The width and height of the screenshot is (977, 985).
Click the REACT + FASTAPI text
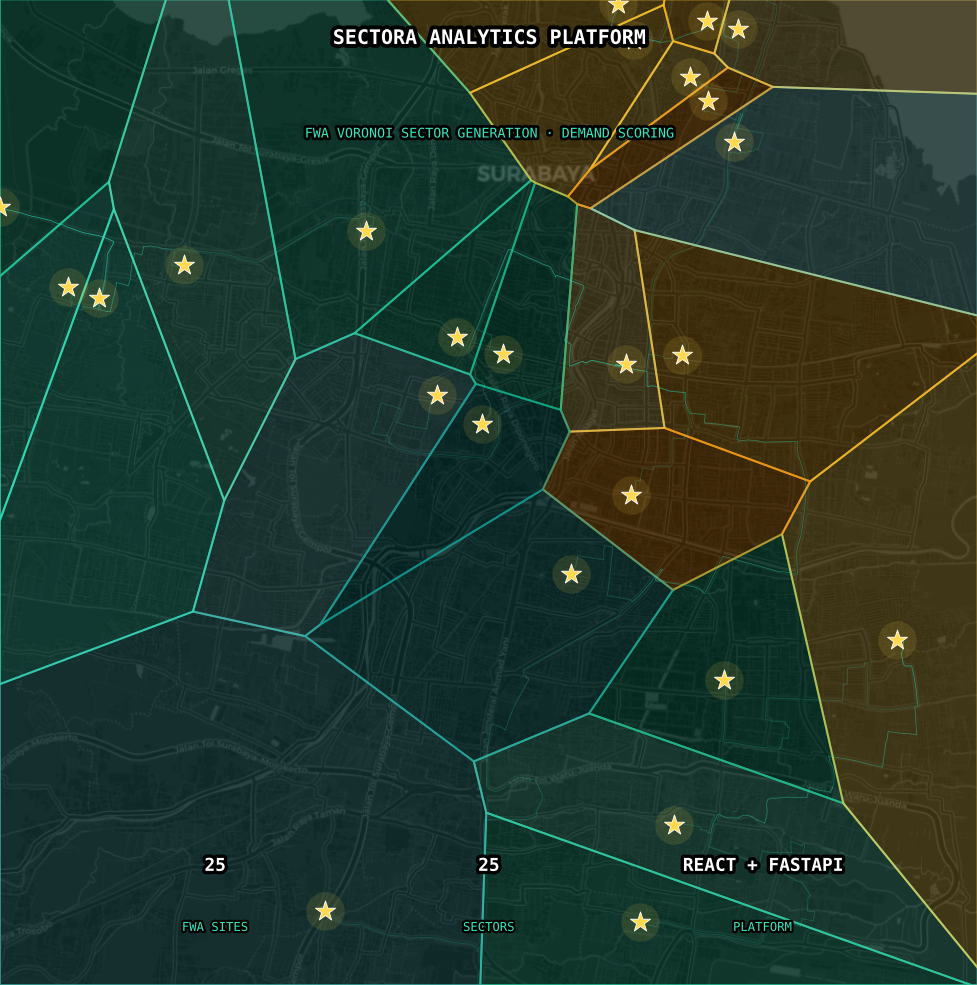(763, 864)
